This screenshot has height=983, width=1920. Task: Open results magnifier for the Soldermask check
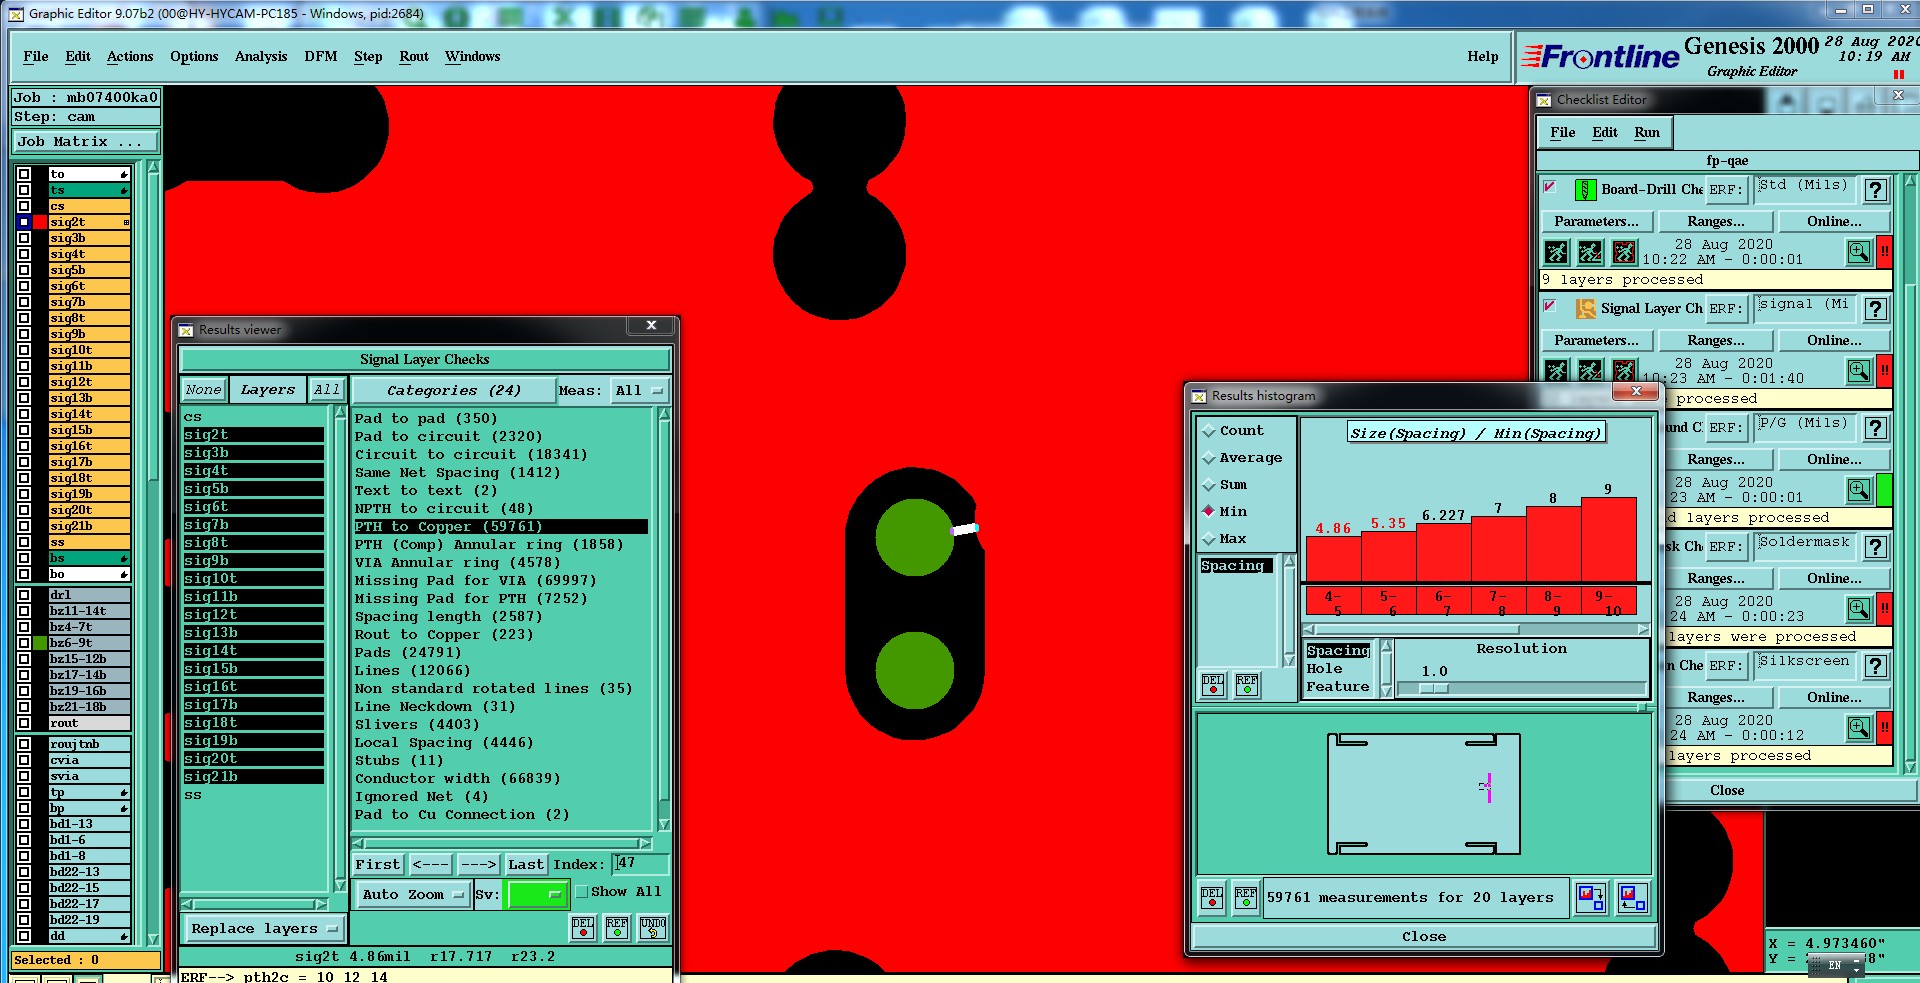point(1858,609)
